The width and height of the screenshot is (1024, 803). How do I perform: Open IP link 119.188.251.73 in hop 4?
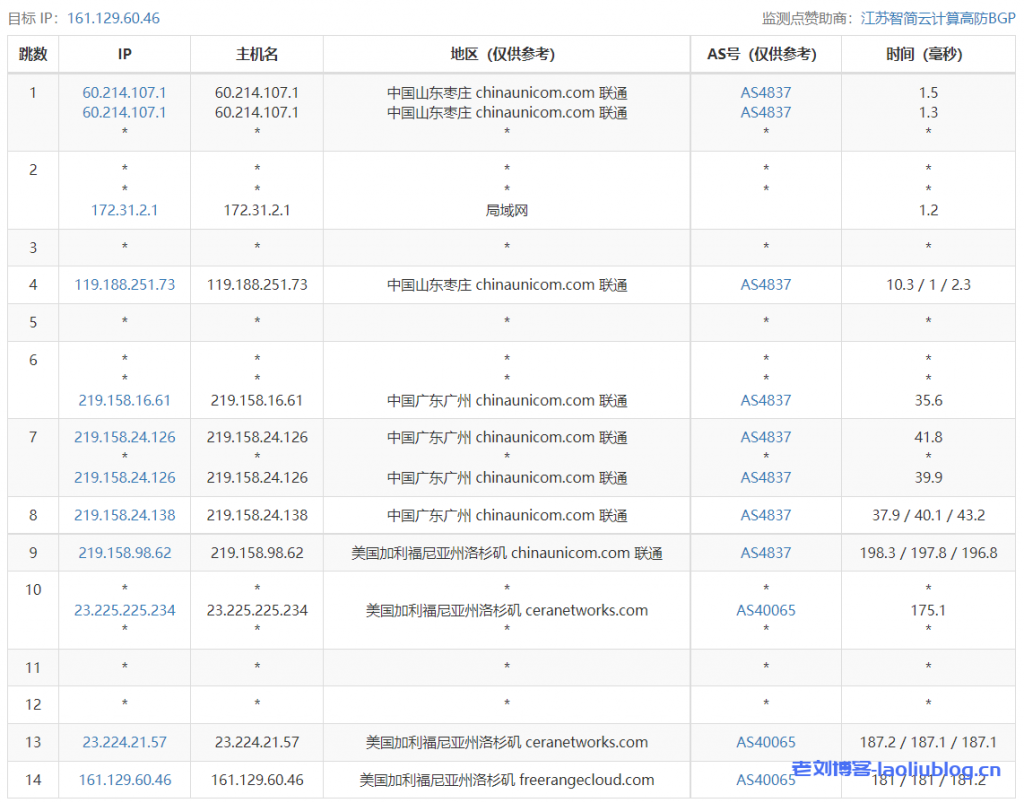(x=124, y=285)
